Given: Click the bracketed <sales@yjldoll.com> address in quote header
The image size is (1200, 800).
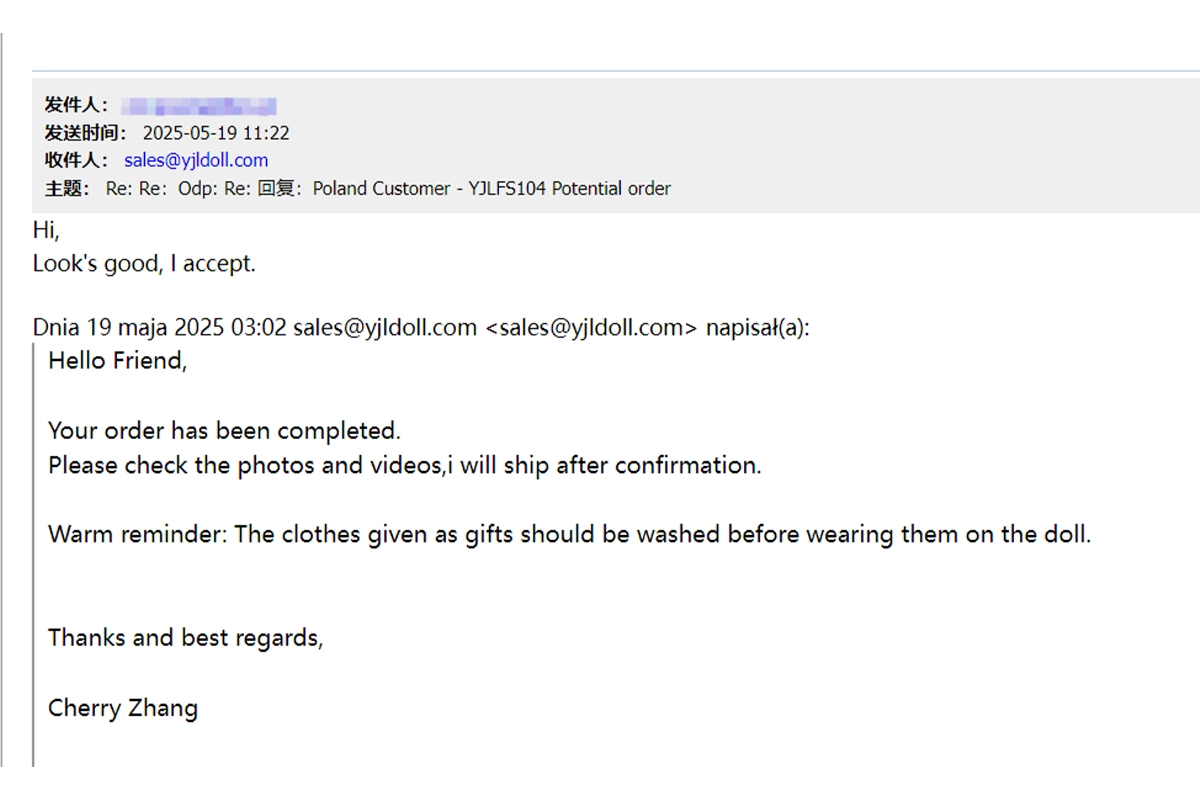Looking at the screenshot, I should point(591,327).
